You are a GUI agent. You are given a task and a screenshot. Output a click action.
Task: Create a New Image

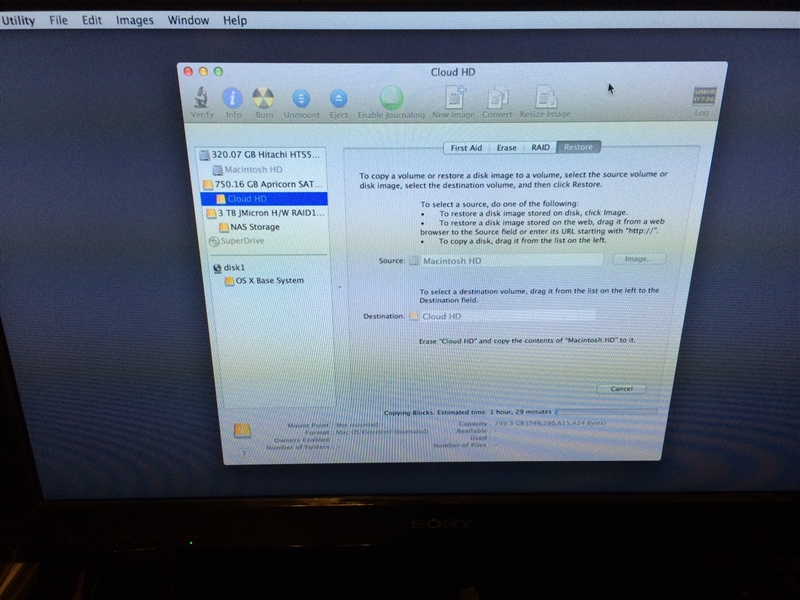coord(454,102)
